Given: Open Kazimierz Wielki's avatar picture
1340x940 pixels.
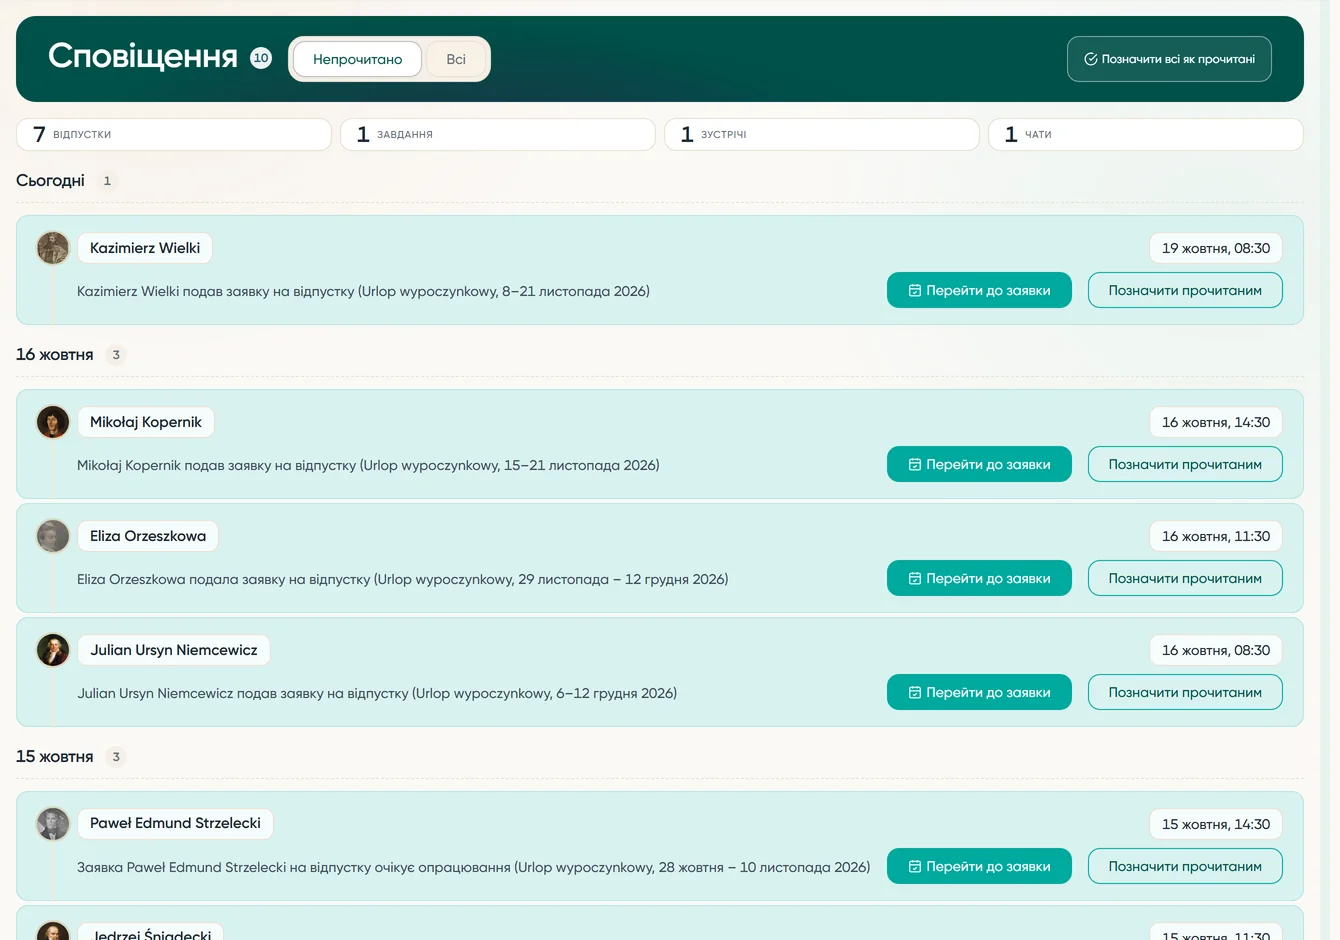Looking at the screenshot, I should click(x=53, y=248).
